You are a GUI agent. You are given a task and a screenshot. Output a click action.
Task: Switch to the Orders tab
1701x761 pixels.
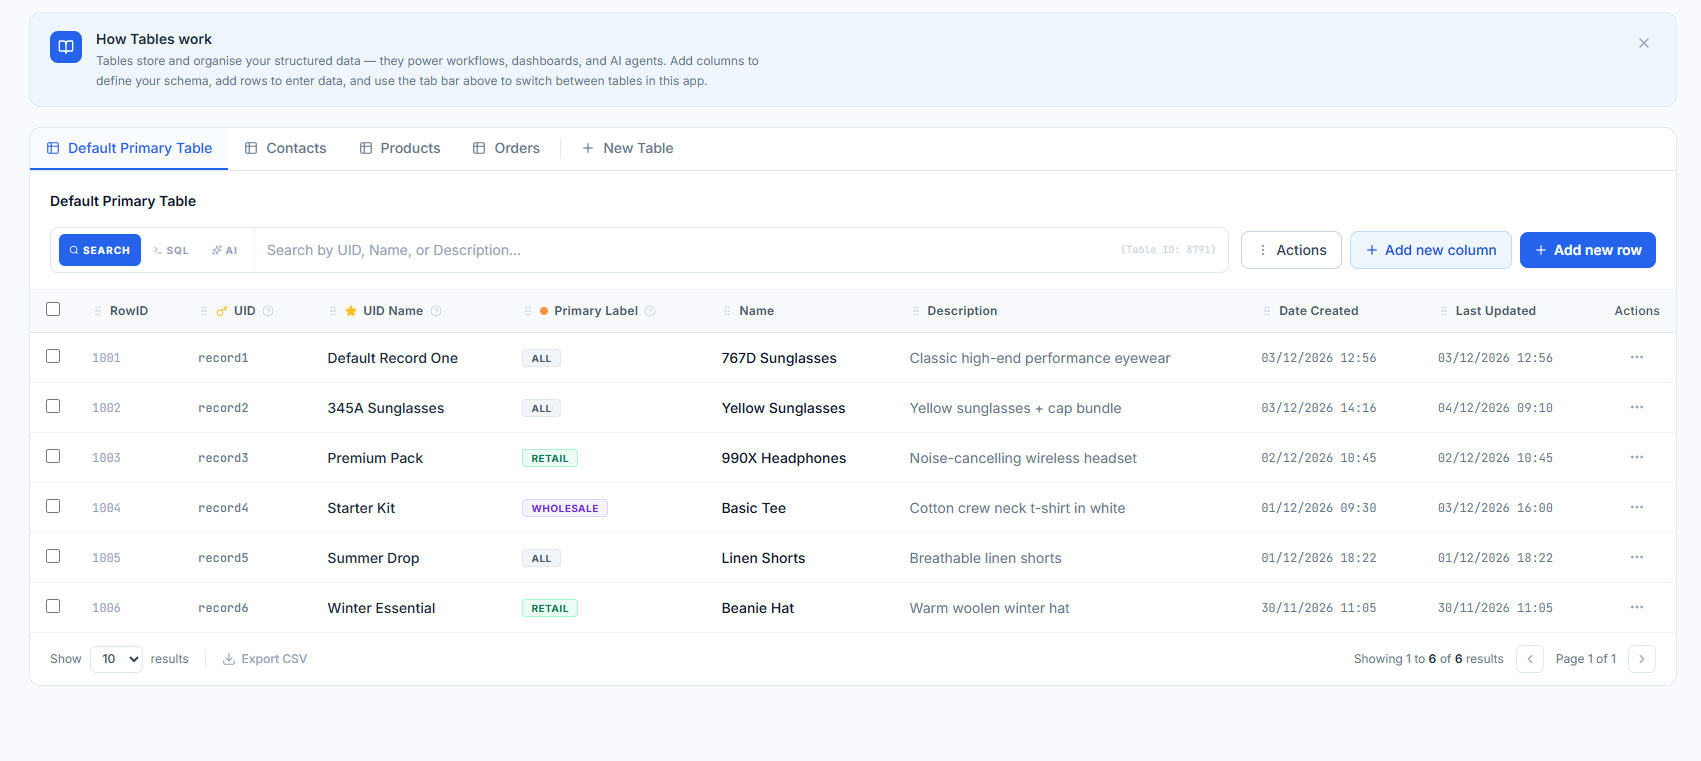(506, 148)
